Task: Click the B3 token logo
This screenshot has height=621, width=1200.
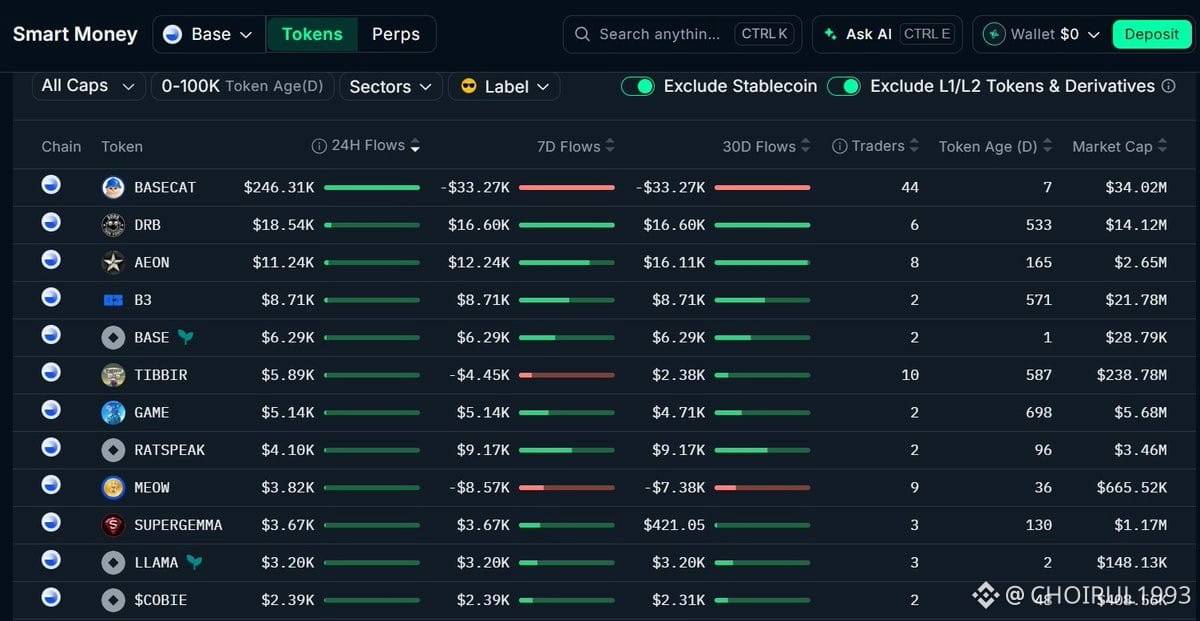Action: pos(113,300)
